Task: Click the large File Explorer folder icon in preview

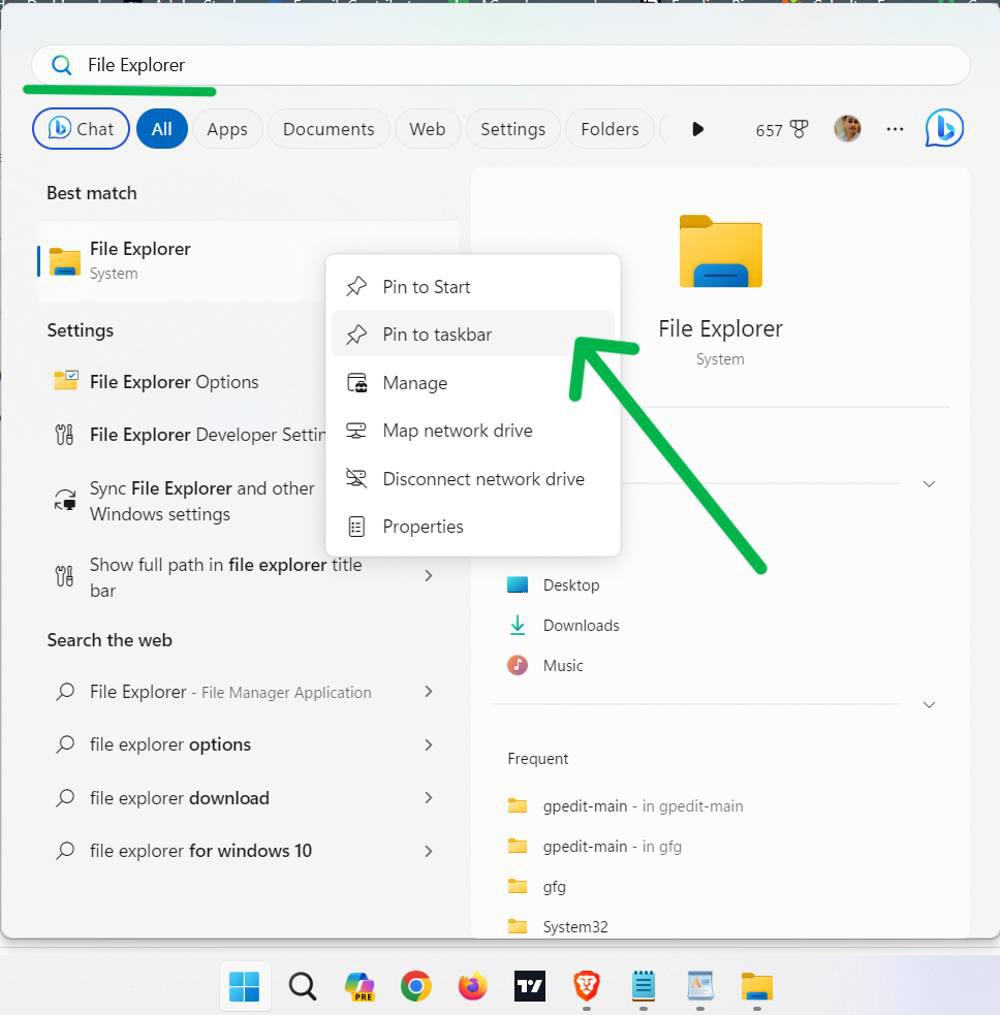Action: pos(720,251)
